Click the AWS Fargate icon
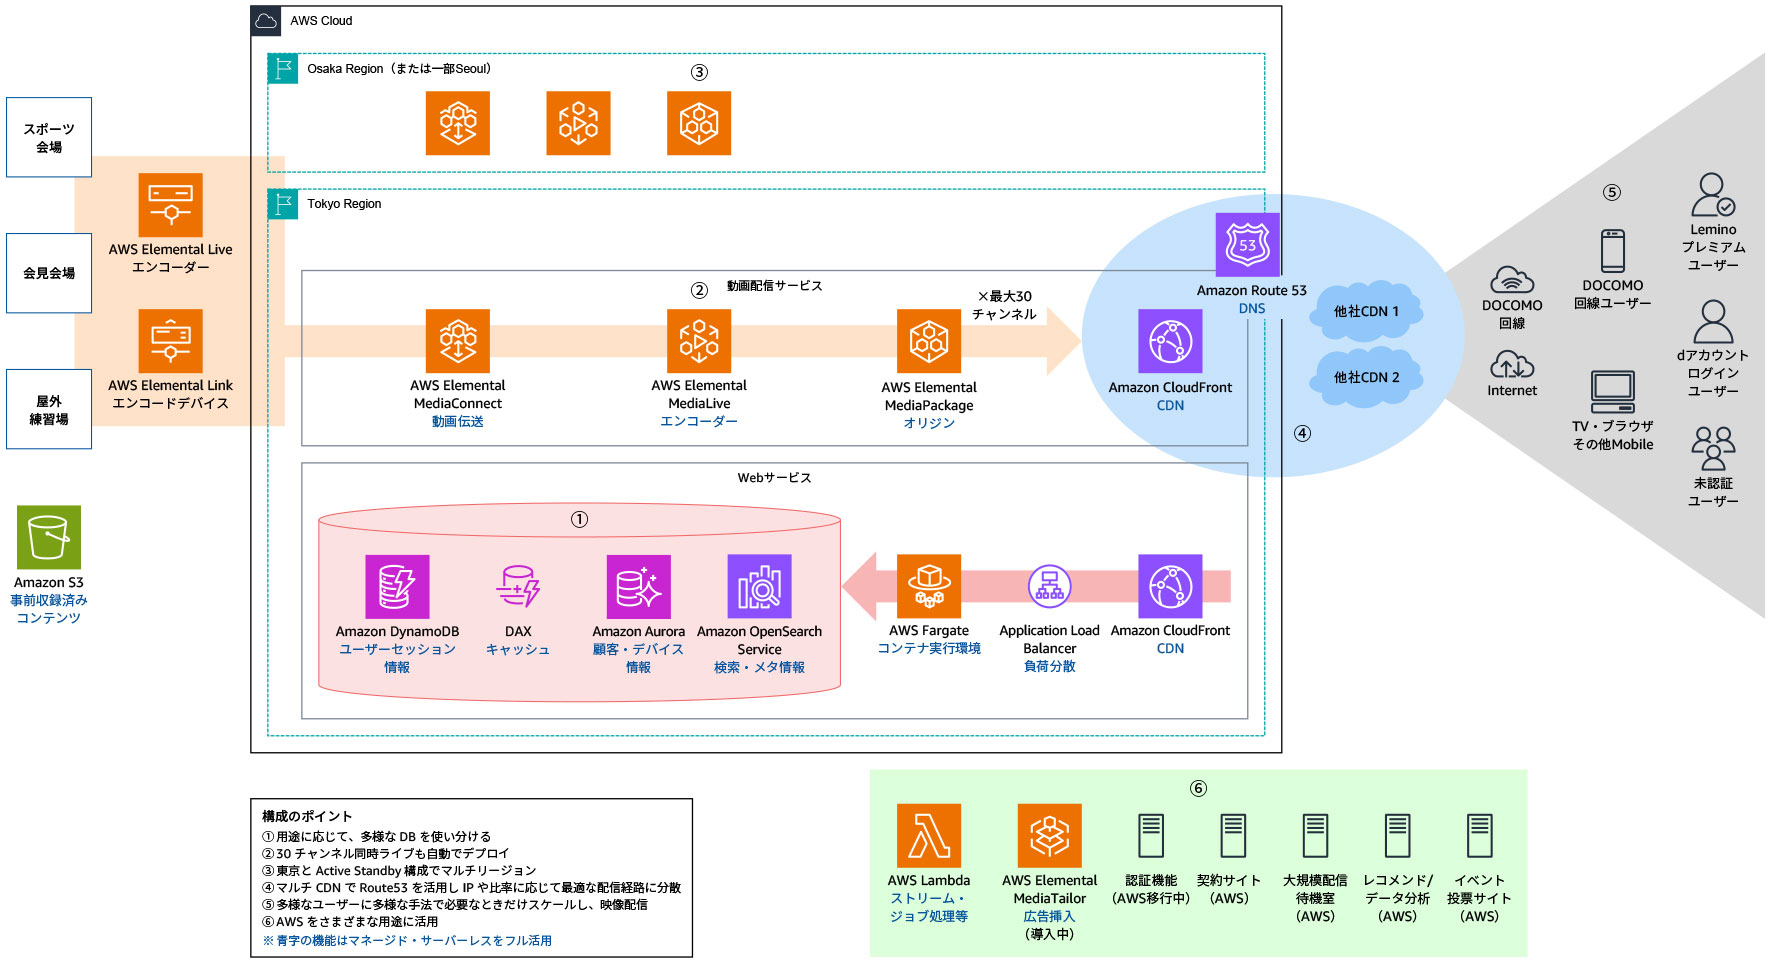Image resolution: width=1774 pixels, height=963 pixels. 929,587
